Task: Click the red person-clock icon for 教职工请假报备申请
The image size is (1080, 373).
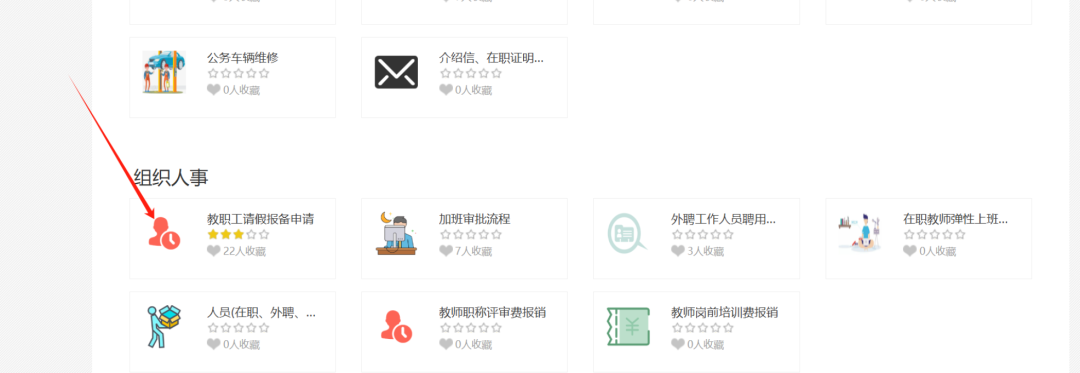Action: 165,233
